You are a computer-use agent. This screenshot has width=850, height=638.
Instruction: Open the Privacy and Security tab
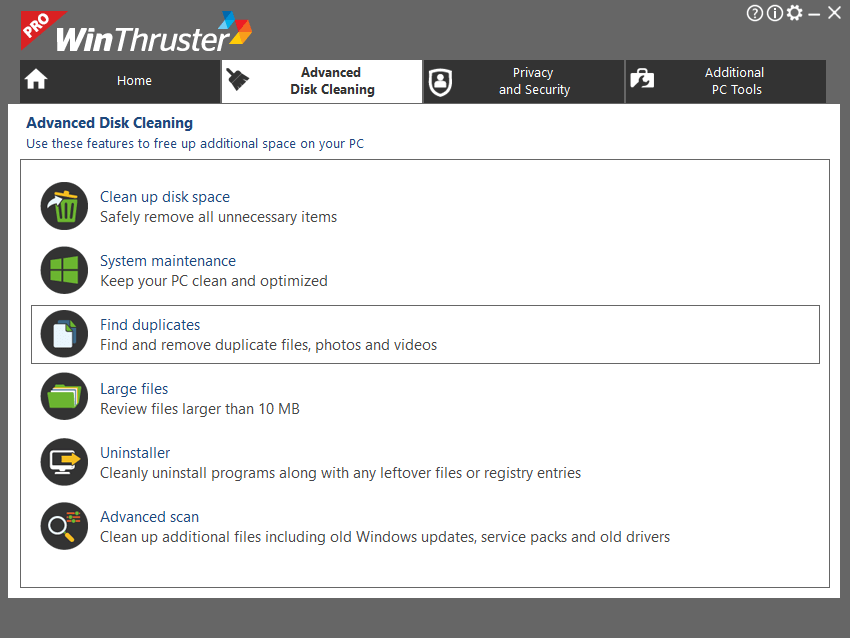click(524, 81)
